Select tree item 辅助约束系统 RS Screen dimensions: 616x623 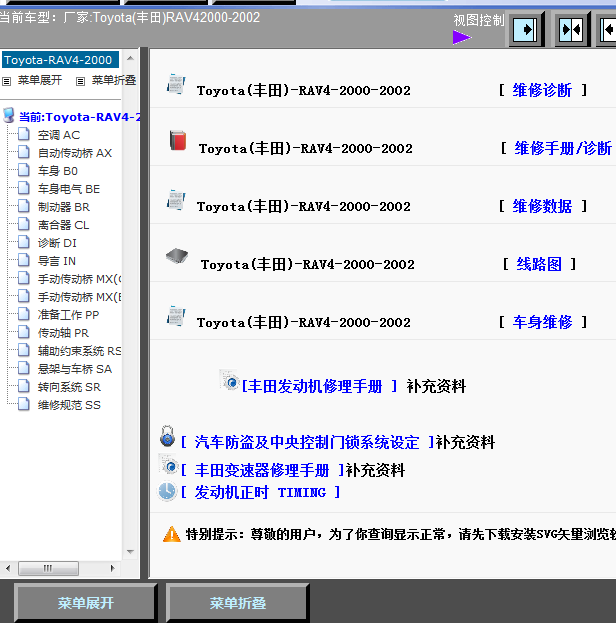(x=79, y=351)
